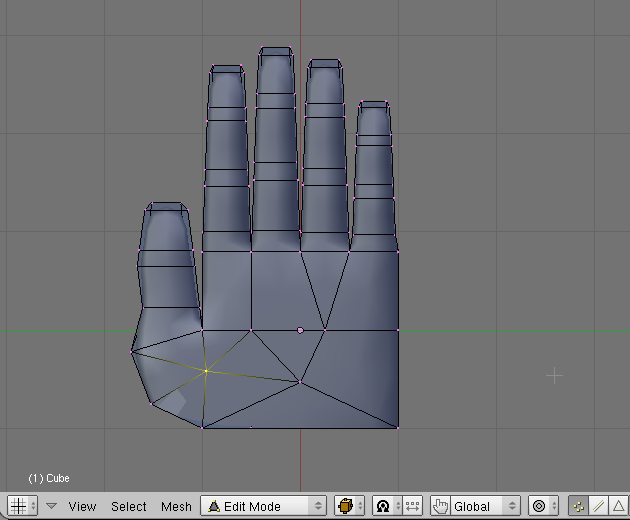Toggle the 3D transform manipulator hand icon
Viewport: 630px width, 520px height.
tap(440, 506)
